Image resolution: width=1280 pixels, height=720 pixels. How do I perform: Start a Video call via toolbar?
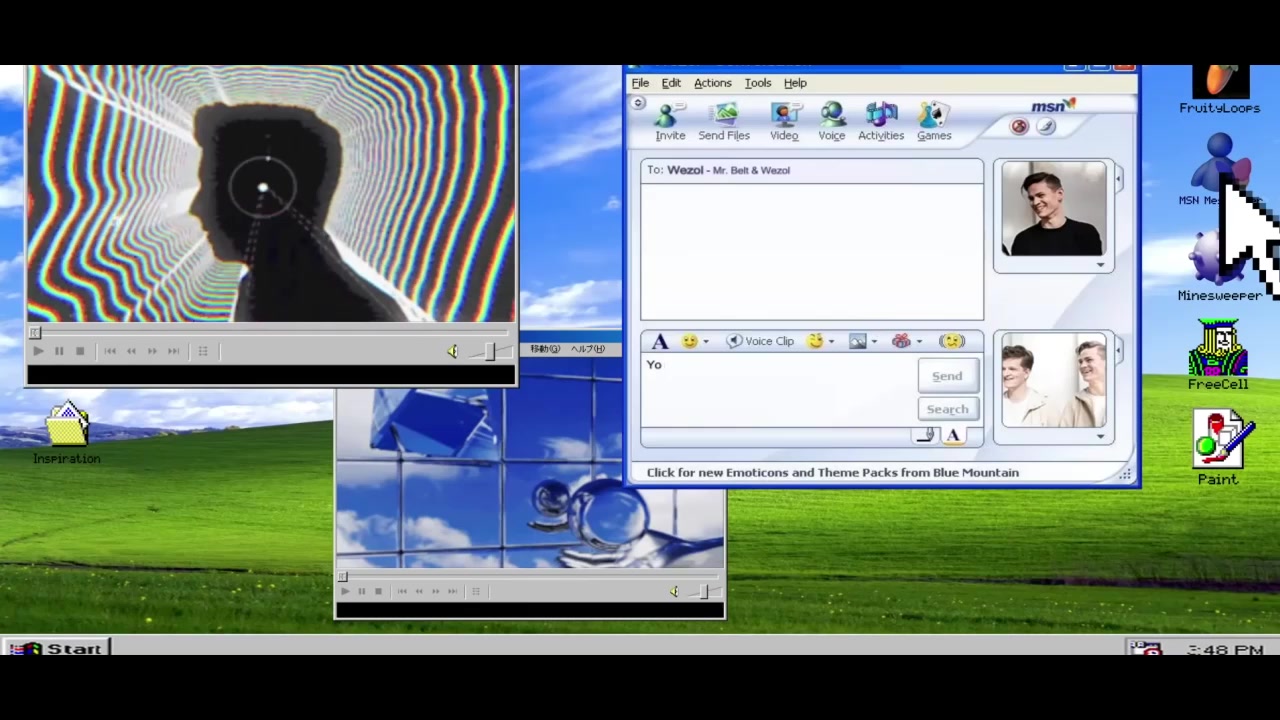(x=784, y=121)
